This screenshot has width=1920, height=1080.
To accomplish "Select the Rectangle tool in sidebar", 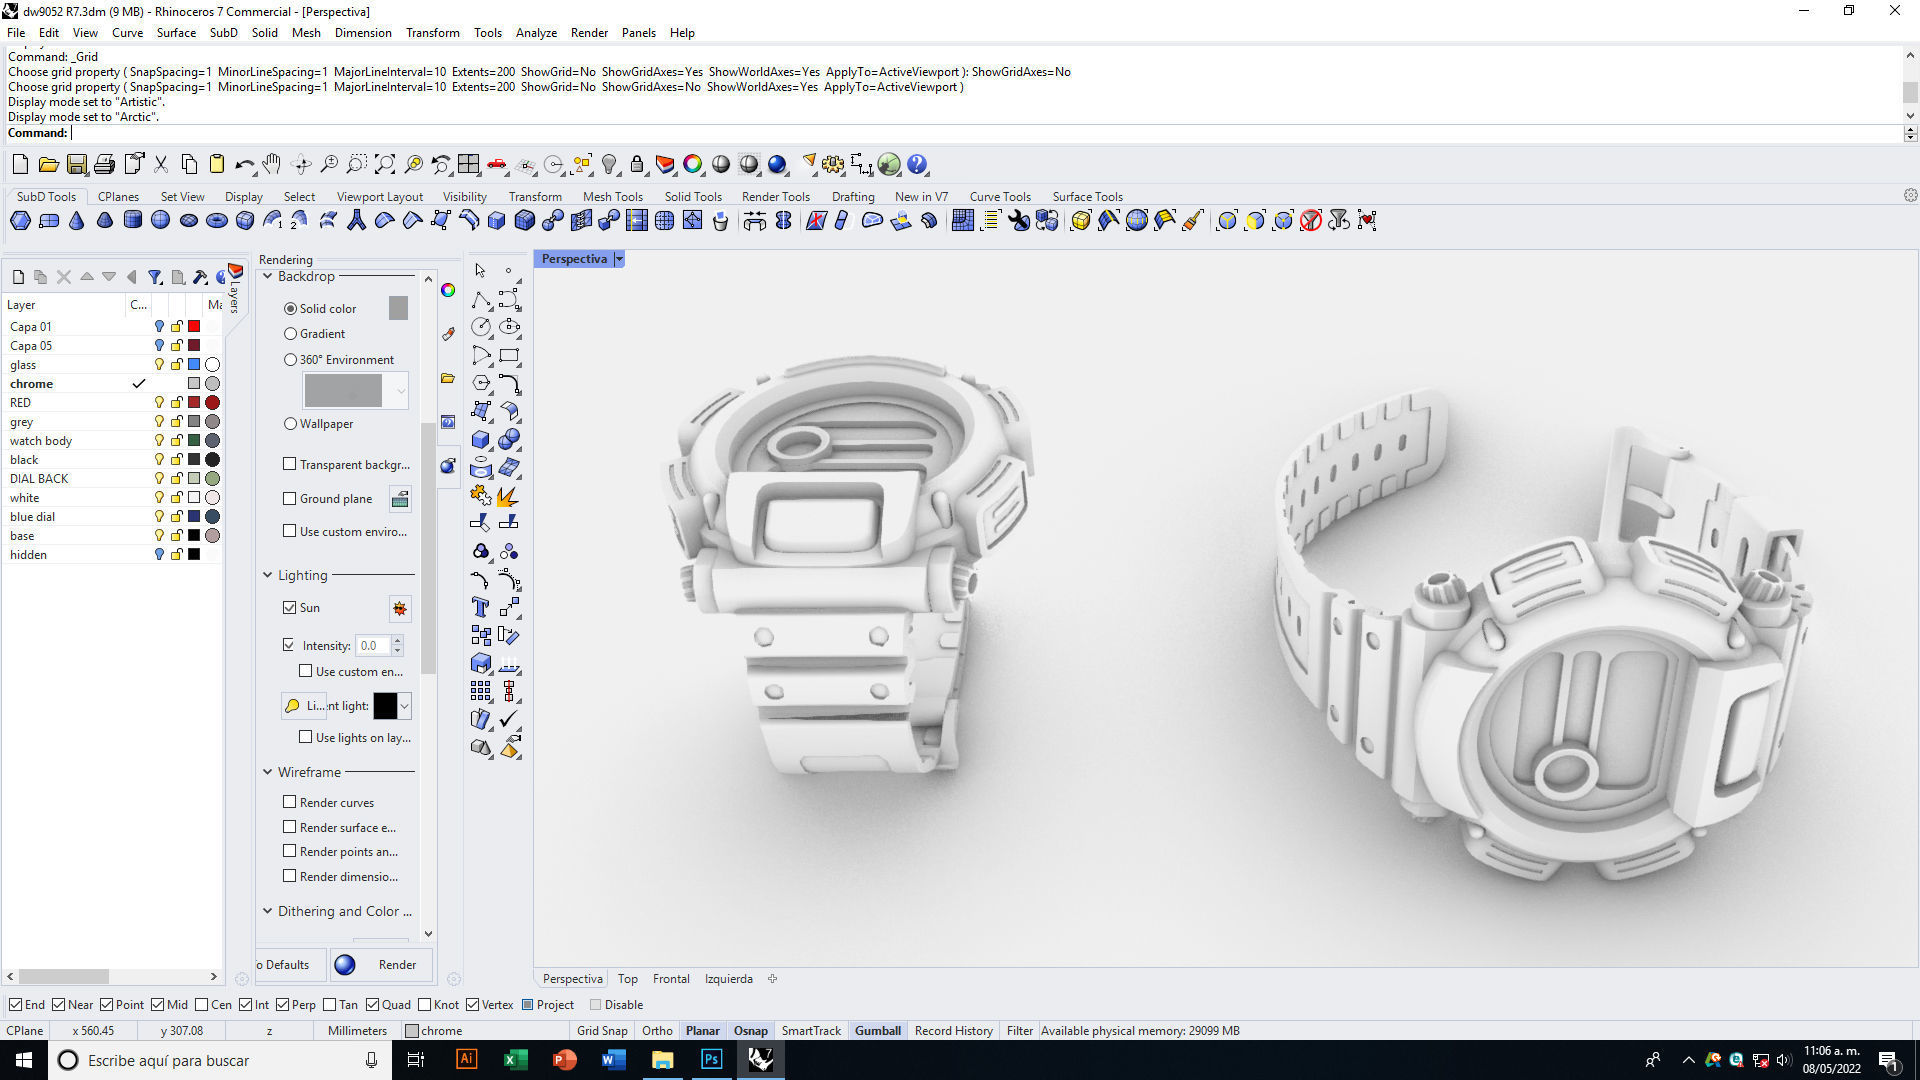I will click(509, 355).
